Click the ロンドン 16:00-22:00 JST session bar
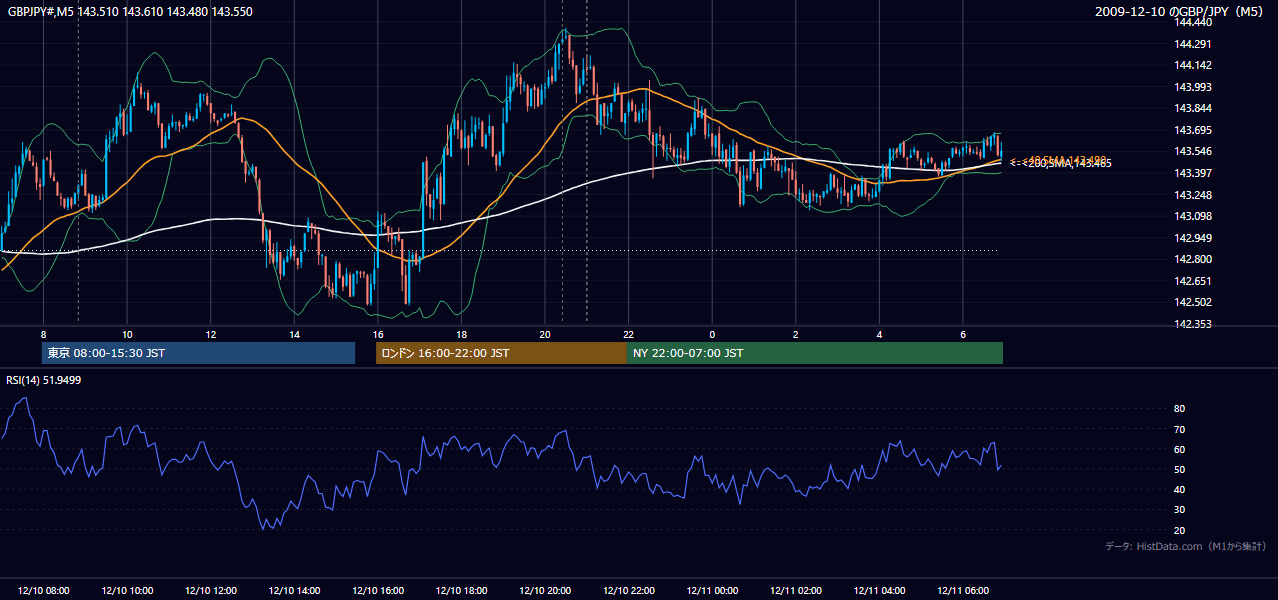1278x600 pixels. click(x=501, y=353)
